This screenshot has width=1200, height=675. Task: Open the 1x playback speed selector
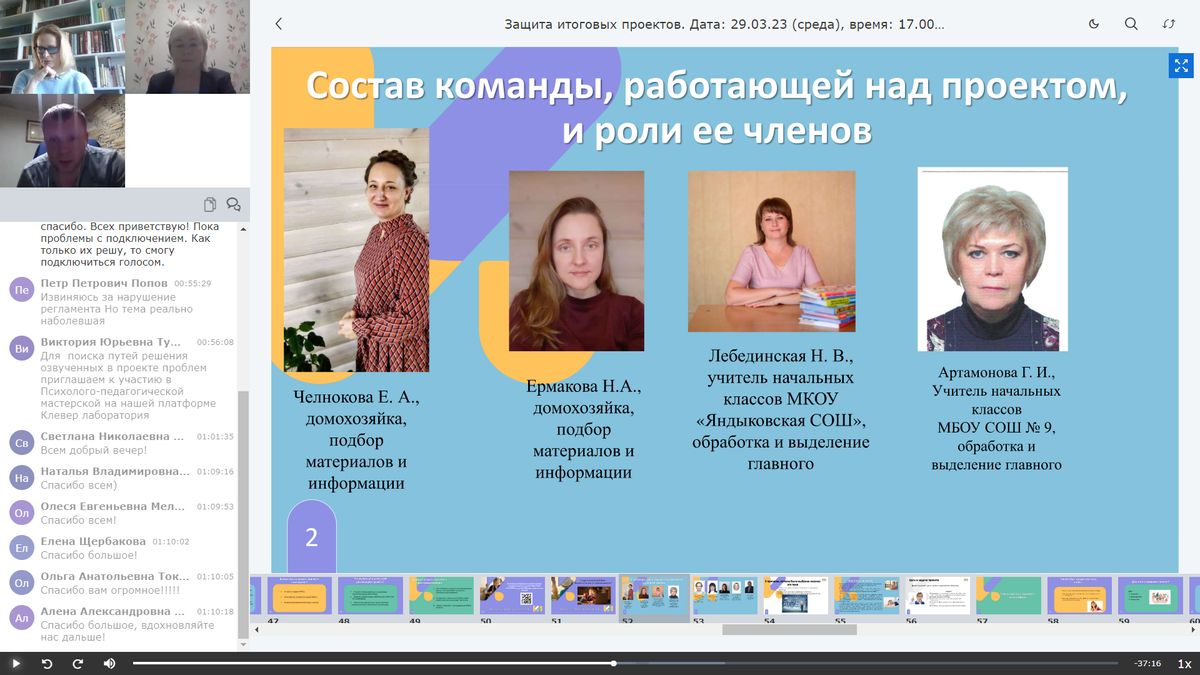[x=1184, y=664]
